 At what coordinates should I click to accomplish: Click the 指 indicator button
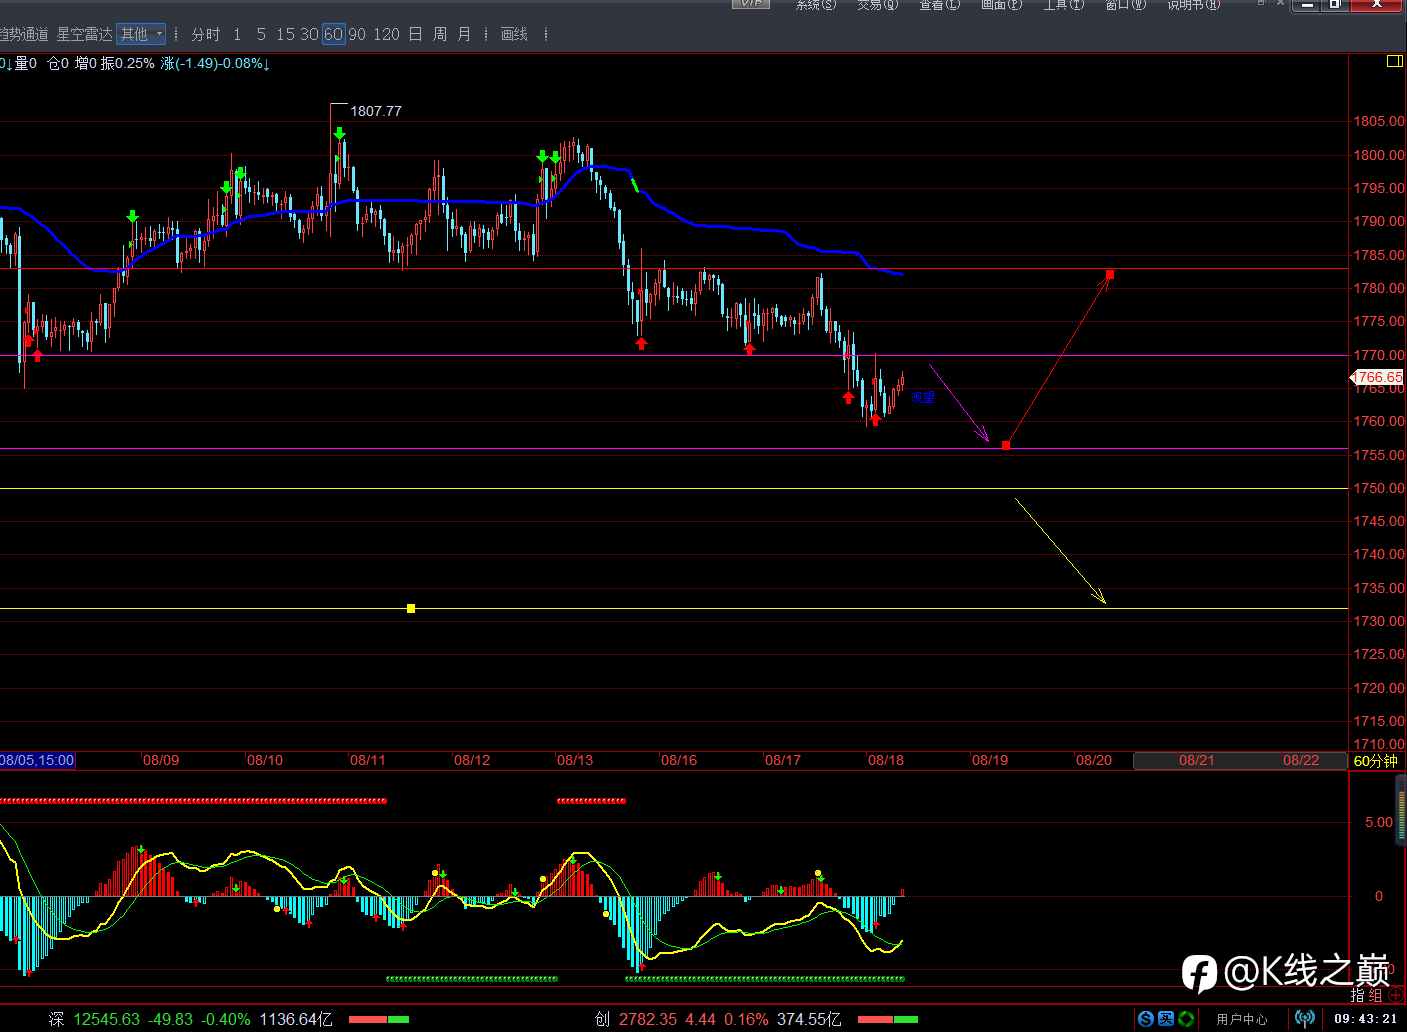pyautogui.click(x=1358, y=995)
